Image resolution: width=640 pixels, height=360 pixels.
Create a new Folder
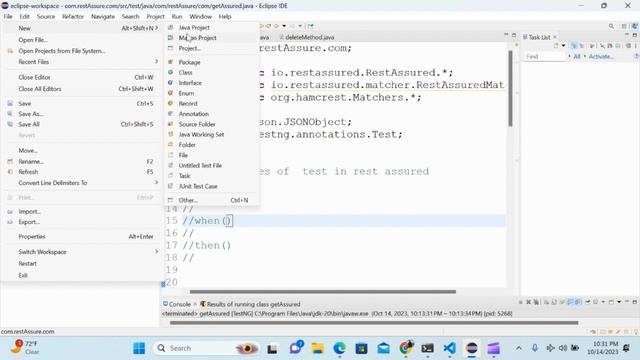click(187, 144)
